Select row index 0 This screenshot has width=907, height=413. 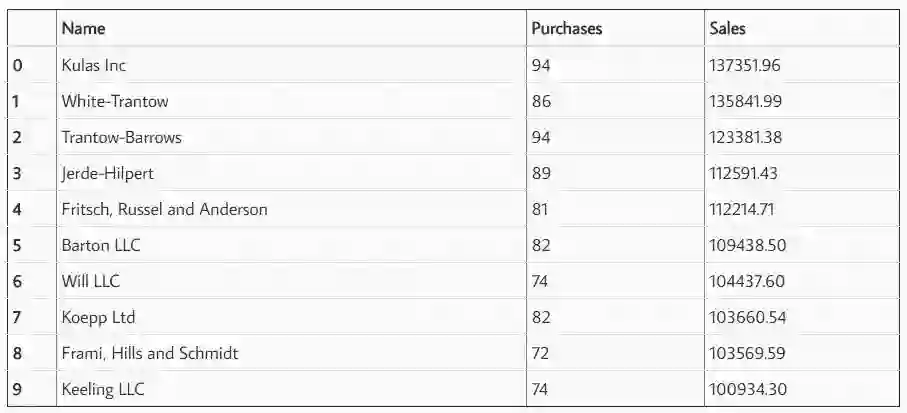point(17,65)
